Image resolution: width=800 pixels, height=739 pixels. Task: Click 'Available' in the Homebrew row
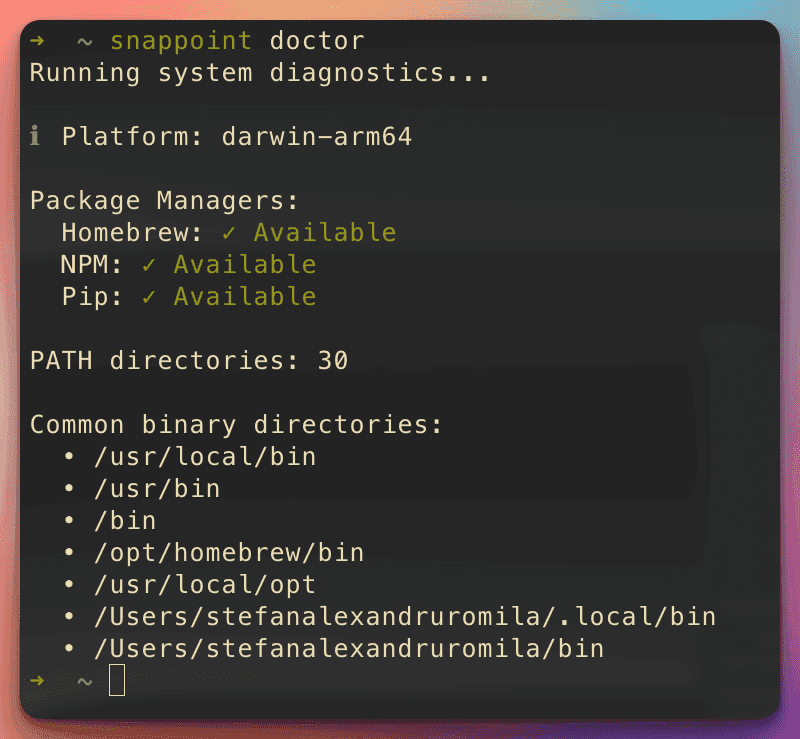pos(325,232)
